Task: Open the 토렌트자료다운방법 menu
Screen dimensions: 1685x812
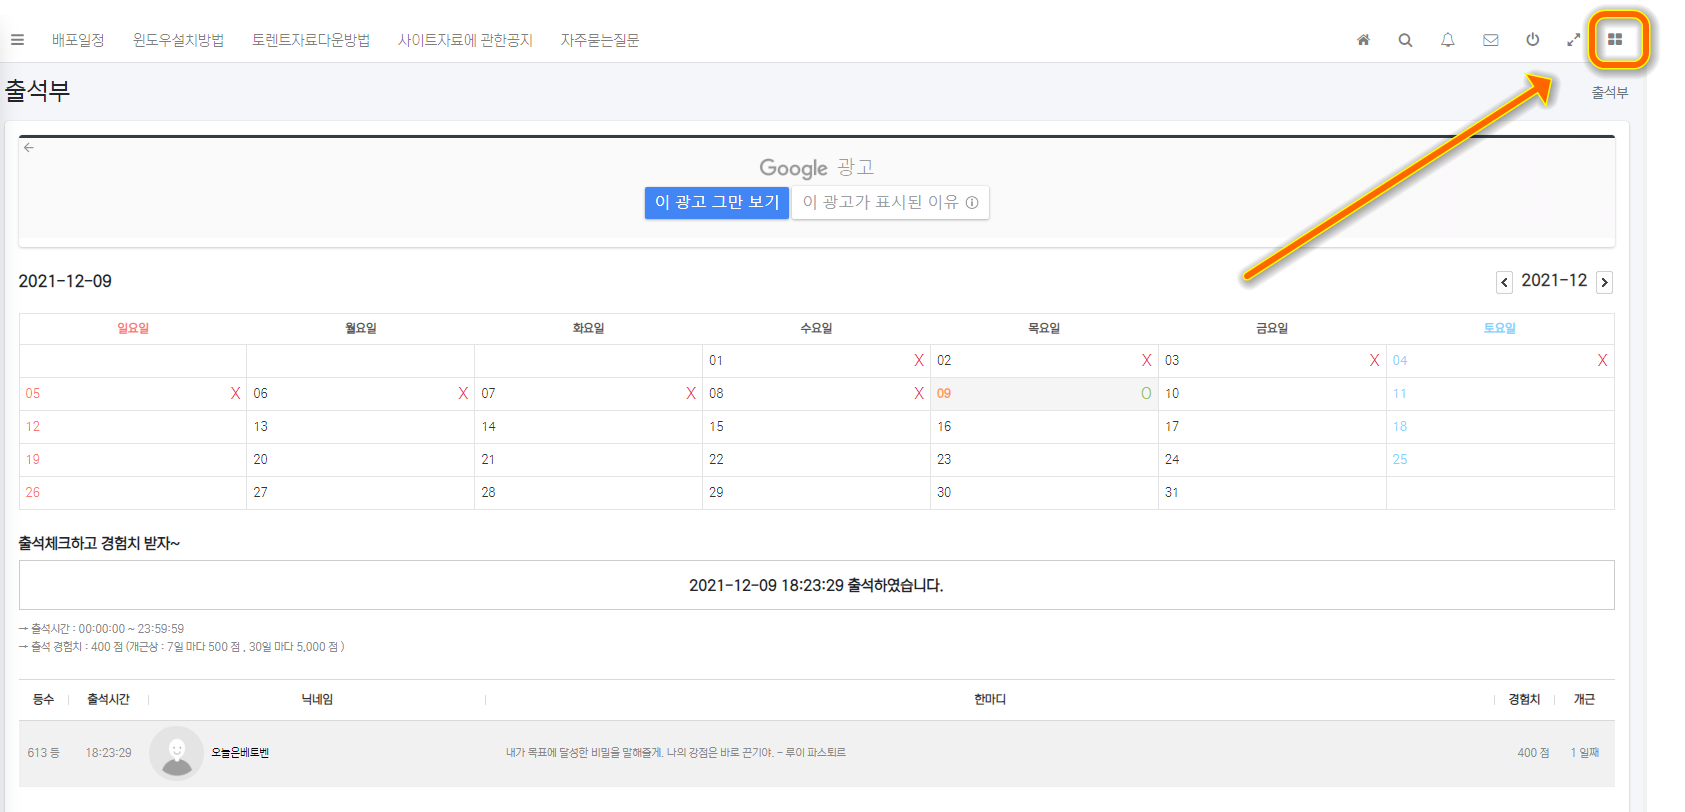Action: pyautogui.click(x=311, y=40)
